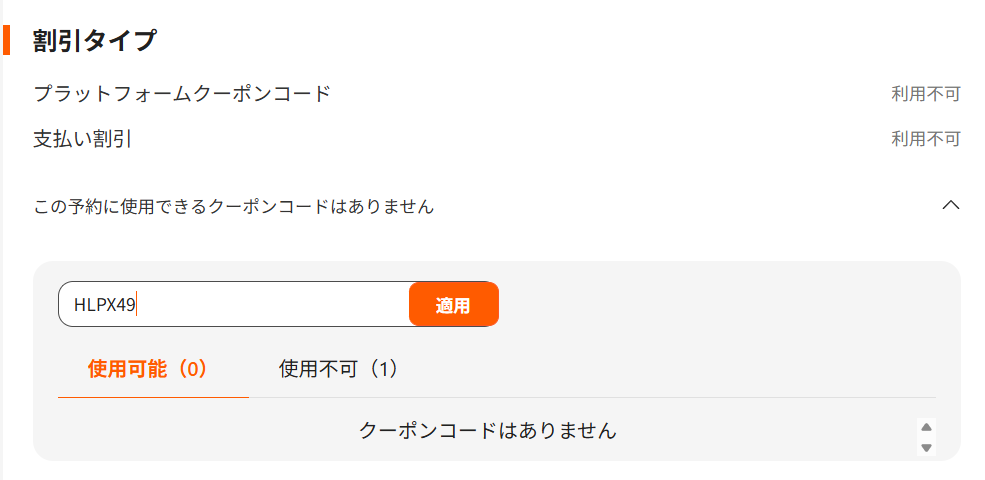985x480 pixels.
Task: Click the scroll up arrow in the coupon list
Action: (926, 427)
